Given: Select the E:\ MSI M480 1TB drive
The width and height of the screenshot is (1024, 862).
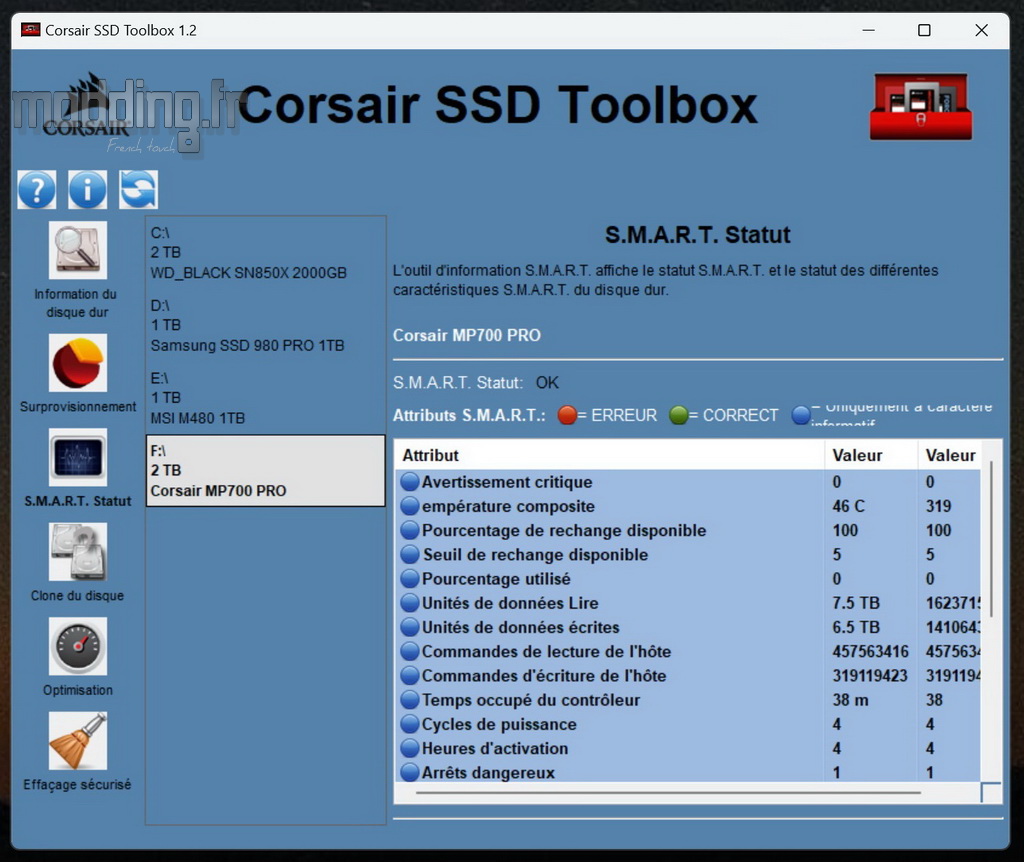Looking at the screenshot, I should click(265, 398).
